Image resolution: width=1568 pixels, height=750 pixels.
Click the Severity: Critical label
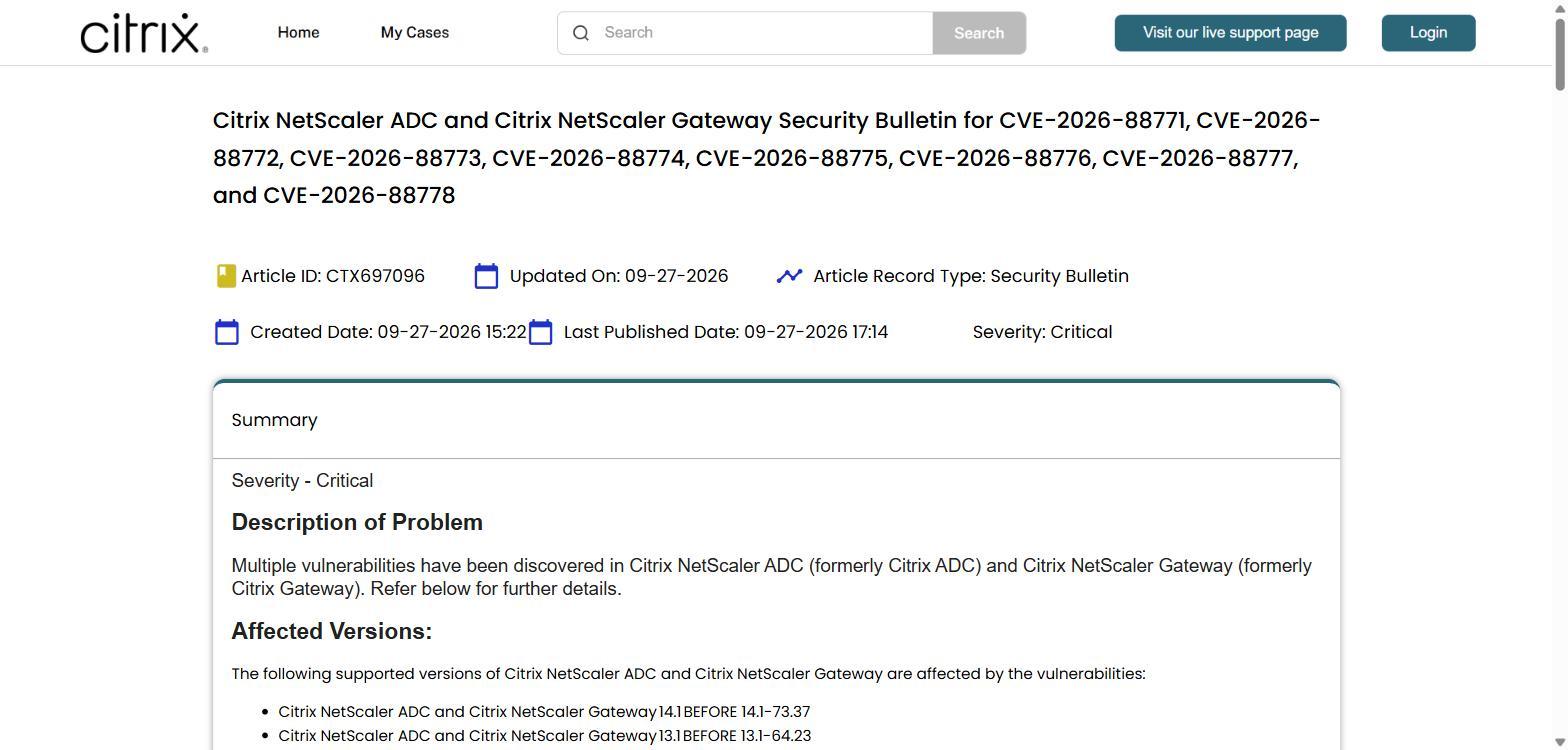1042,332
